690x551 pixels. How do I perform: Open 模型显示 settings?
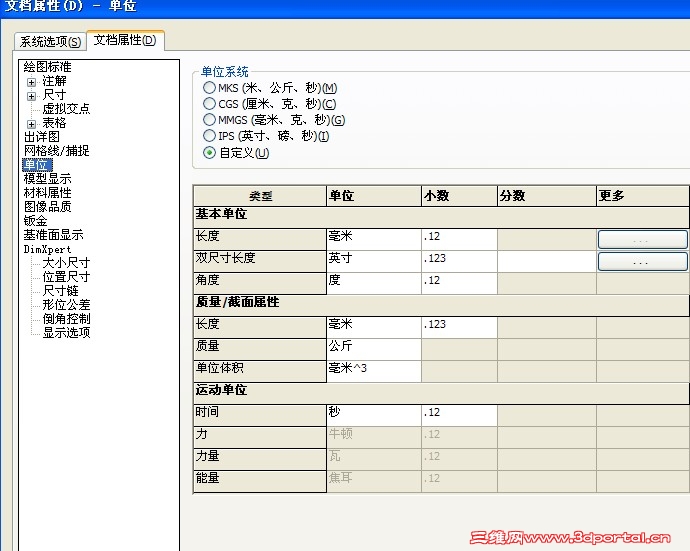tap(48, 179)
